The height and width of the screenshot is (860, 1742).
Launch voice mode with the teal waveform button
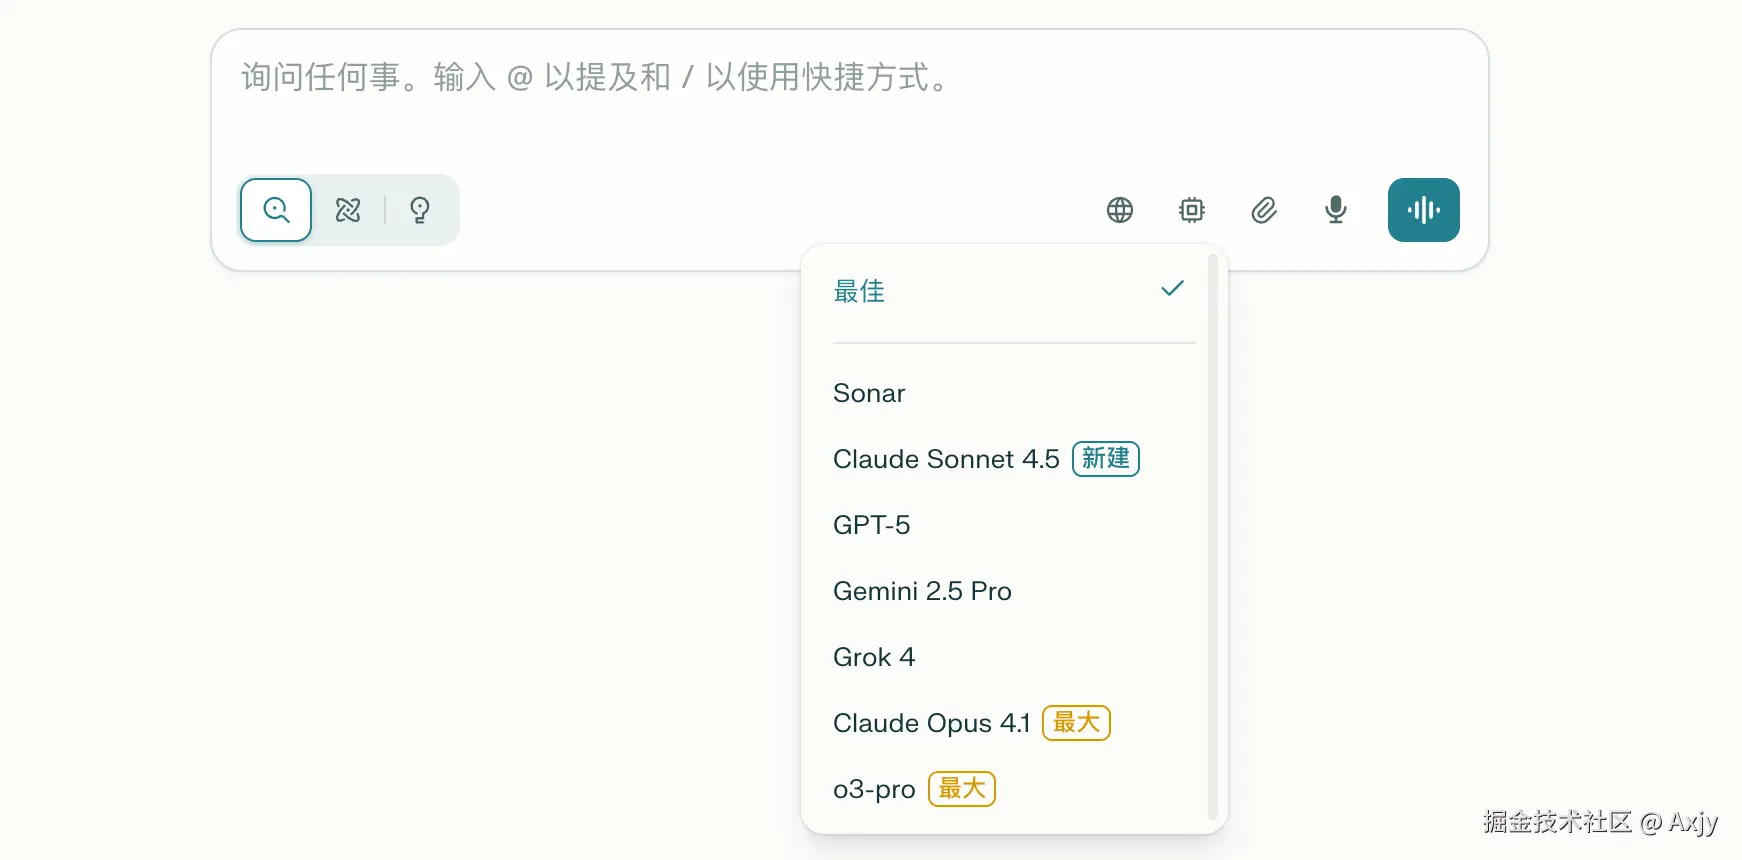click(x=1423, y=210)
